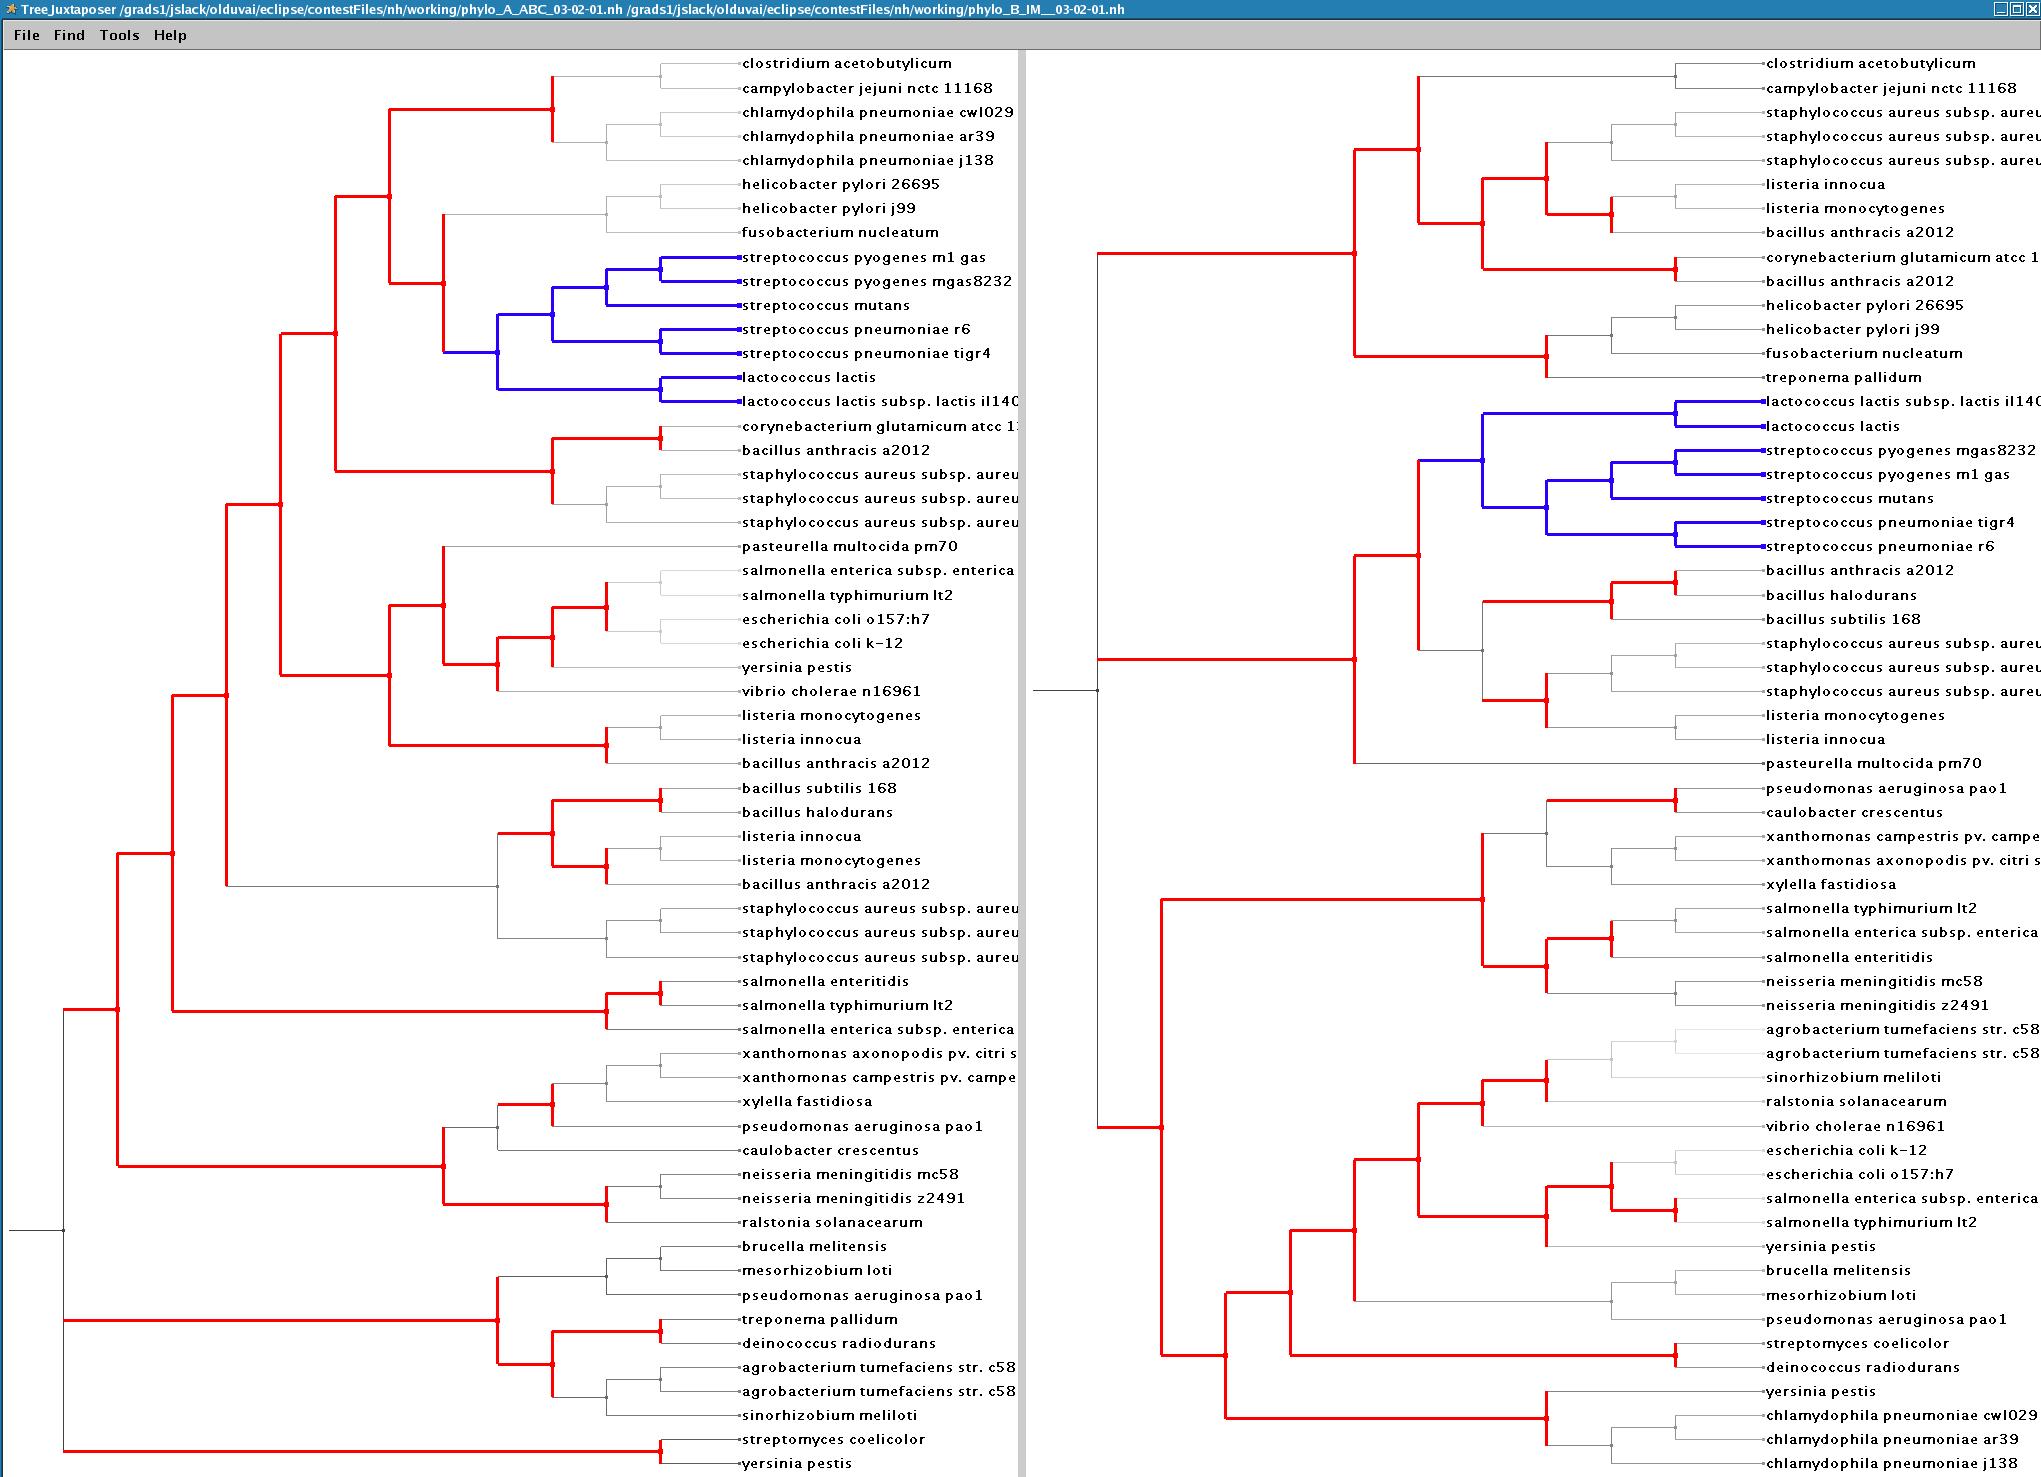Click neisseria meningitidis mc58 in left tree

pyautogui.click(x=850, y=1174)
